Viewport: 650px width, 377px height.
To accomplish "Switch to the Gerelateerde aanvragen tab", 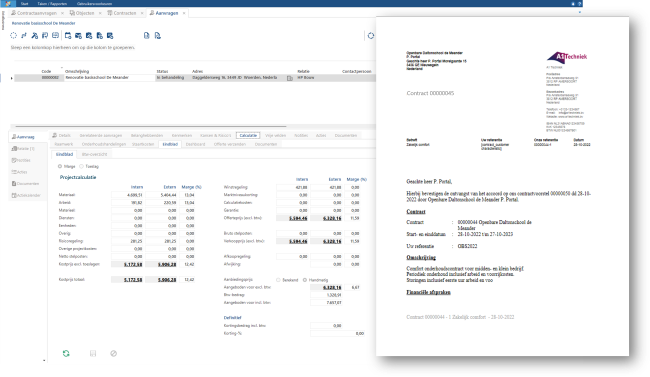I will click(101, 136).
